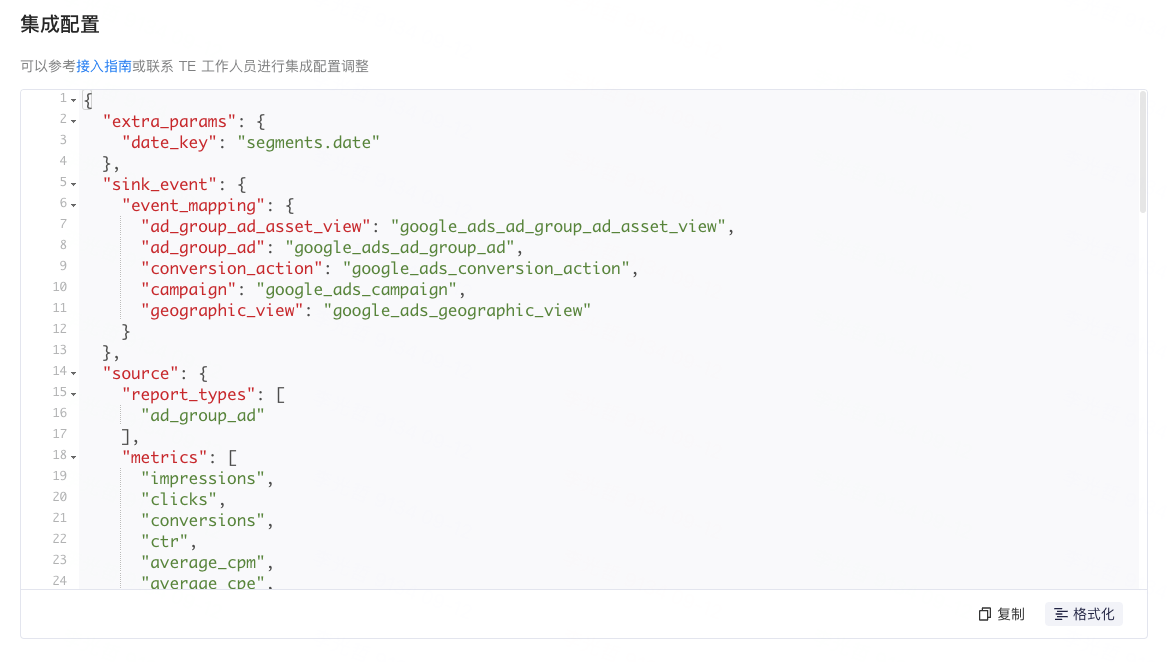Image resolution: width=1168 pixels, height=662 pixels.
Task: Collapse the root object fold arrow on line 1
Action: pyautogui.click(x=74, y=100)
